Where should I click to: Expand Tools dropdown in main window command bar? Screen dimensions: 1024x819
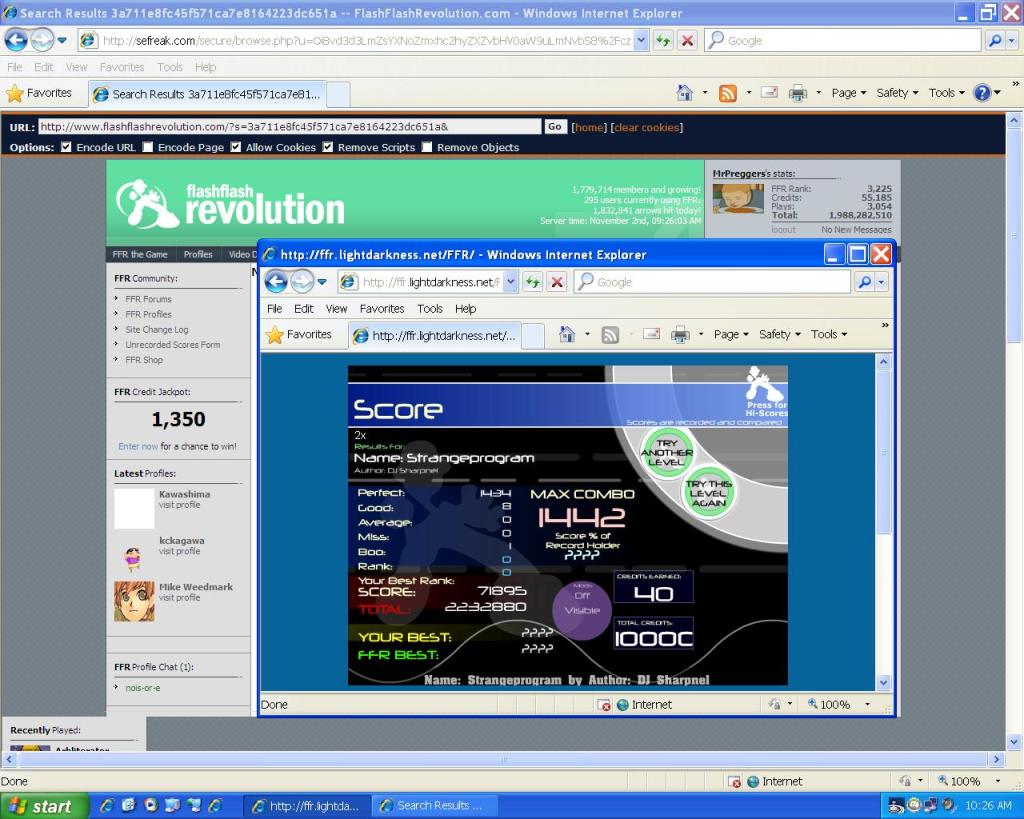pyautogui.click(x=946, y=93)
